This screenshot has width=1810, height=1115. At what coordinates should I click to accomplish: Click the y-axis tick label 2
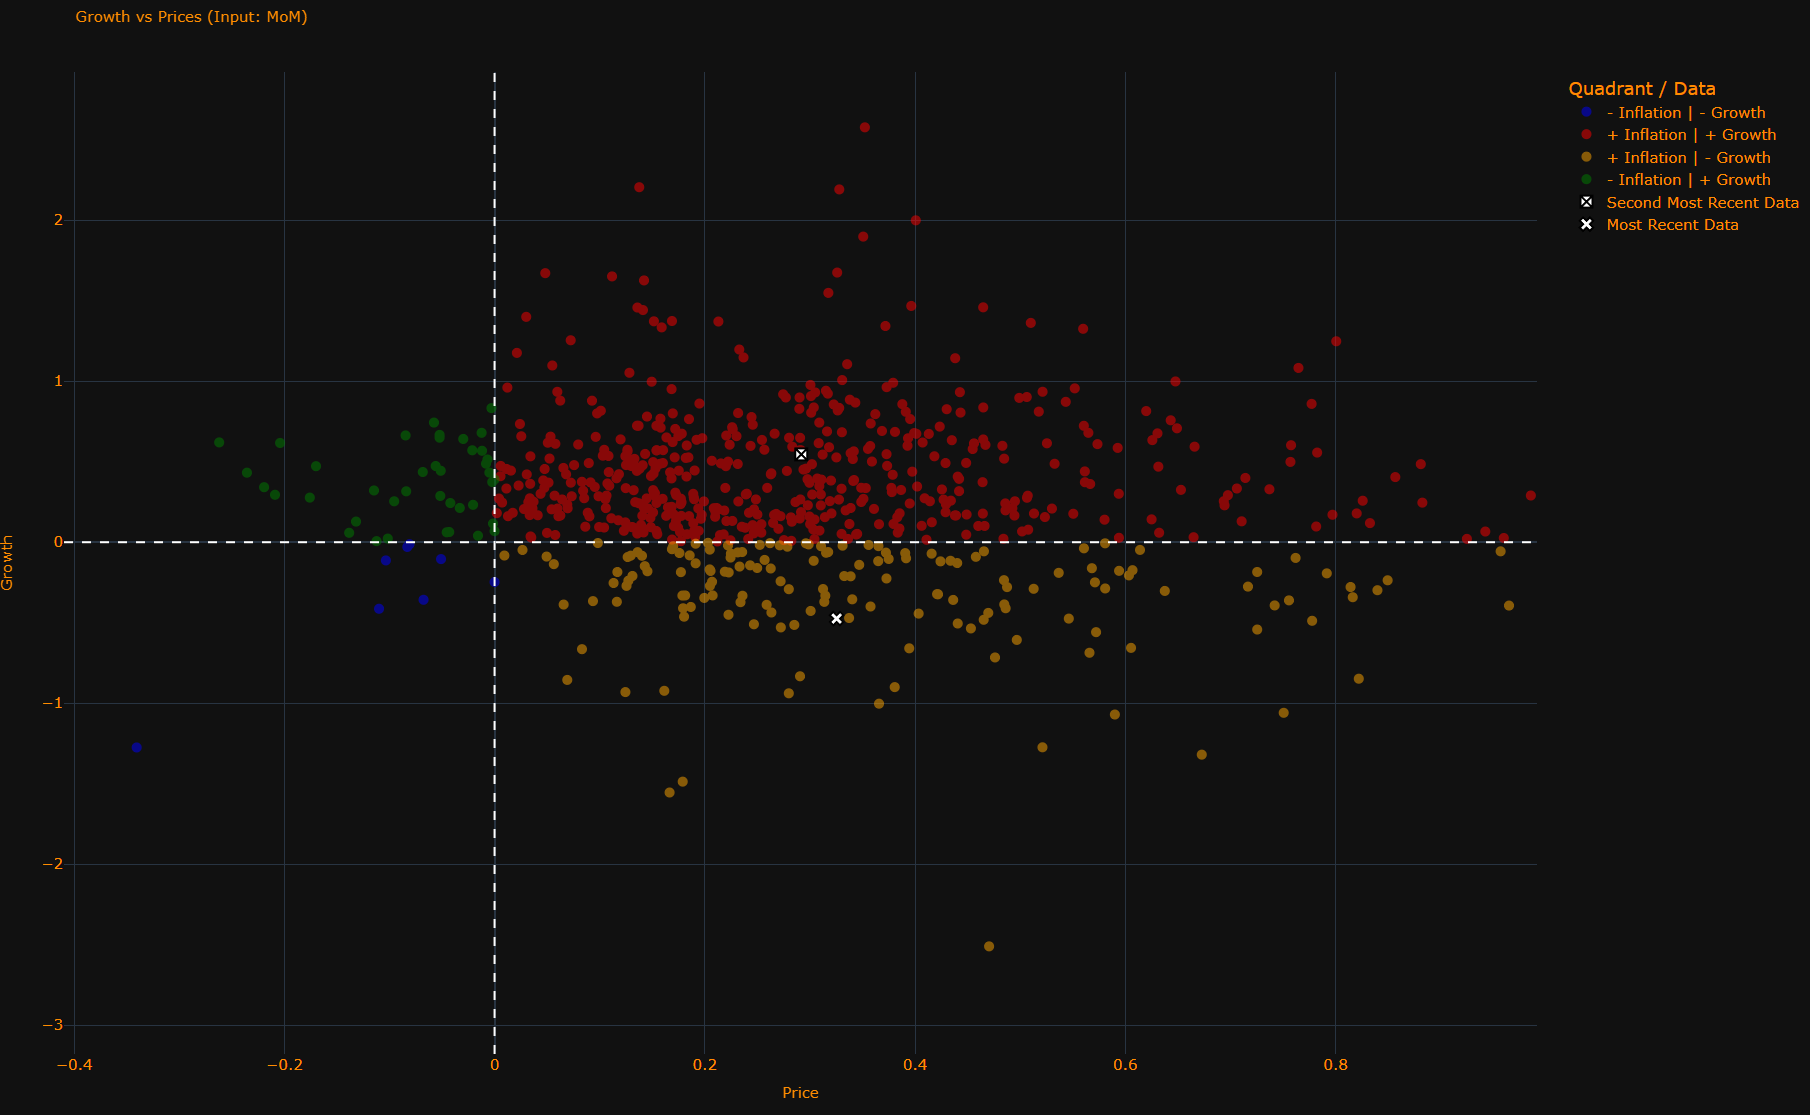(x=58, y=220)
